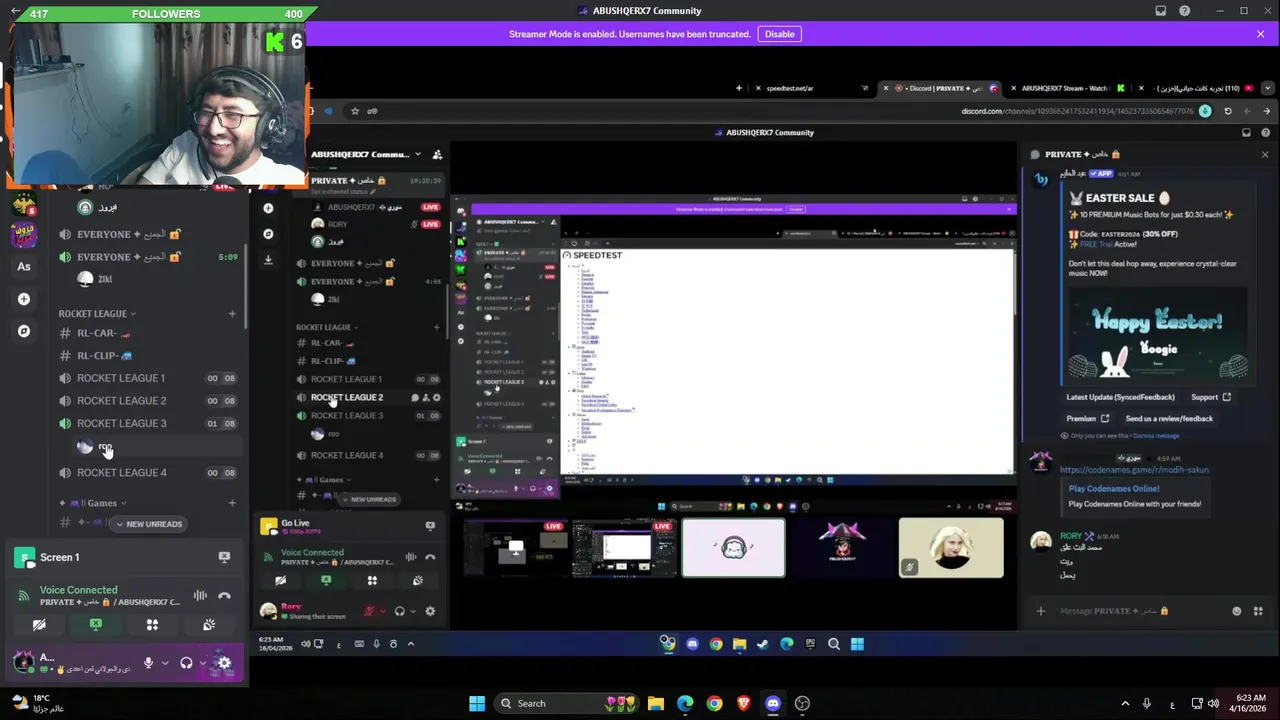
Task: Toggle green screen share button in left panel
Action: (x=95, y=625)
